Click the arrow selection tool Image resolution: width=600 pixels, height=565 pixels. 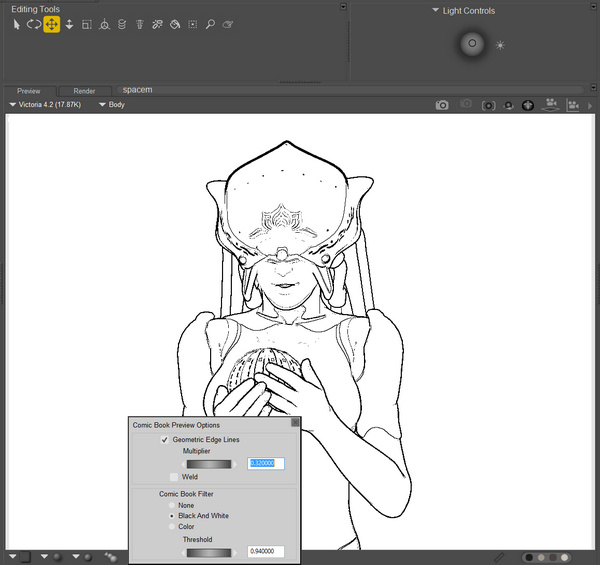coord(17,24)
